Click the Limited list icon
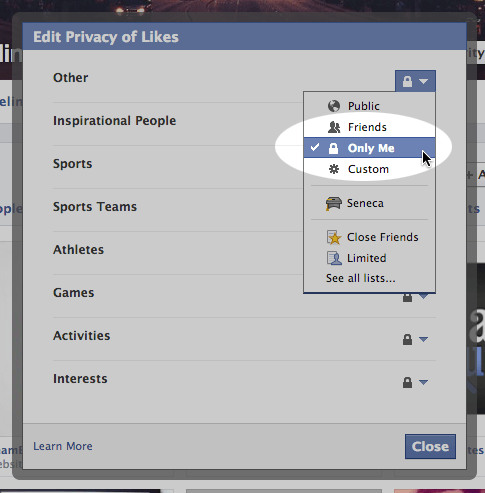The height and width of the screenshot is (493, 485). click(334, 258)
